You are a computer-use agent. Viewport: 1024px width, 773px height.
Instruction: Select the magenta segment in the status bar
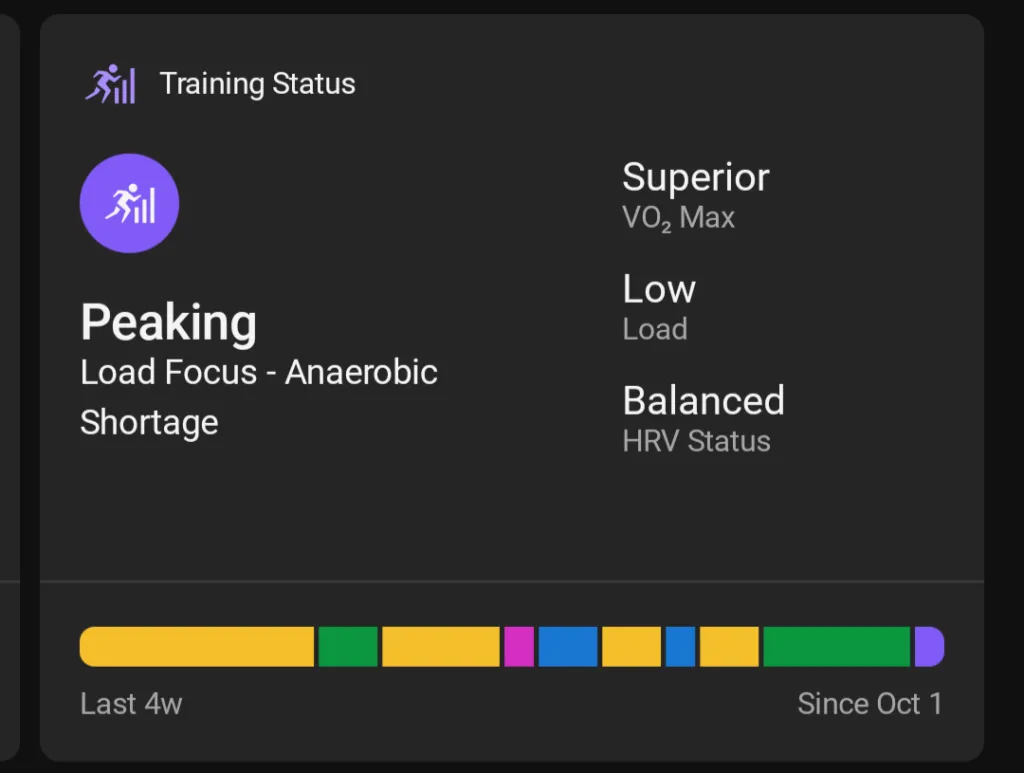tap(519, 647)
